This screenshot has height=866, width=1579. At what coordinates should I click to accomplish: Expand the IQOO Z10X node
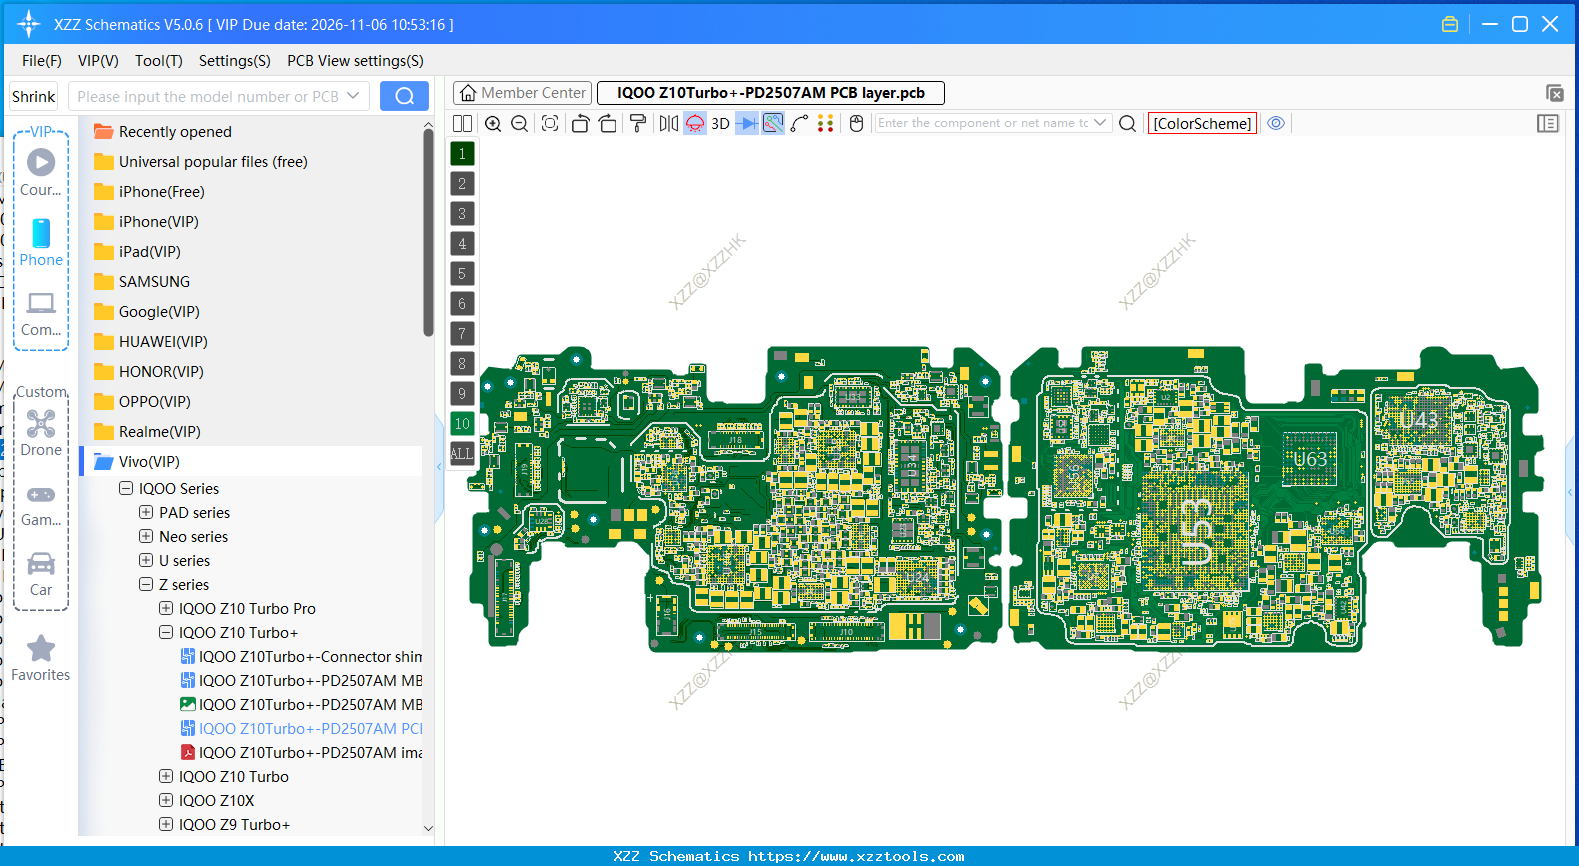coord(166,800)
